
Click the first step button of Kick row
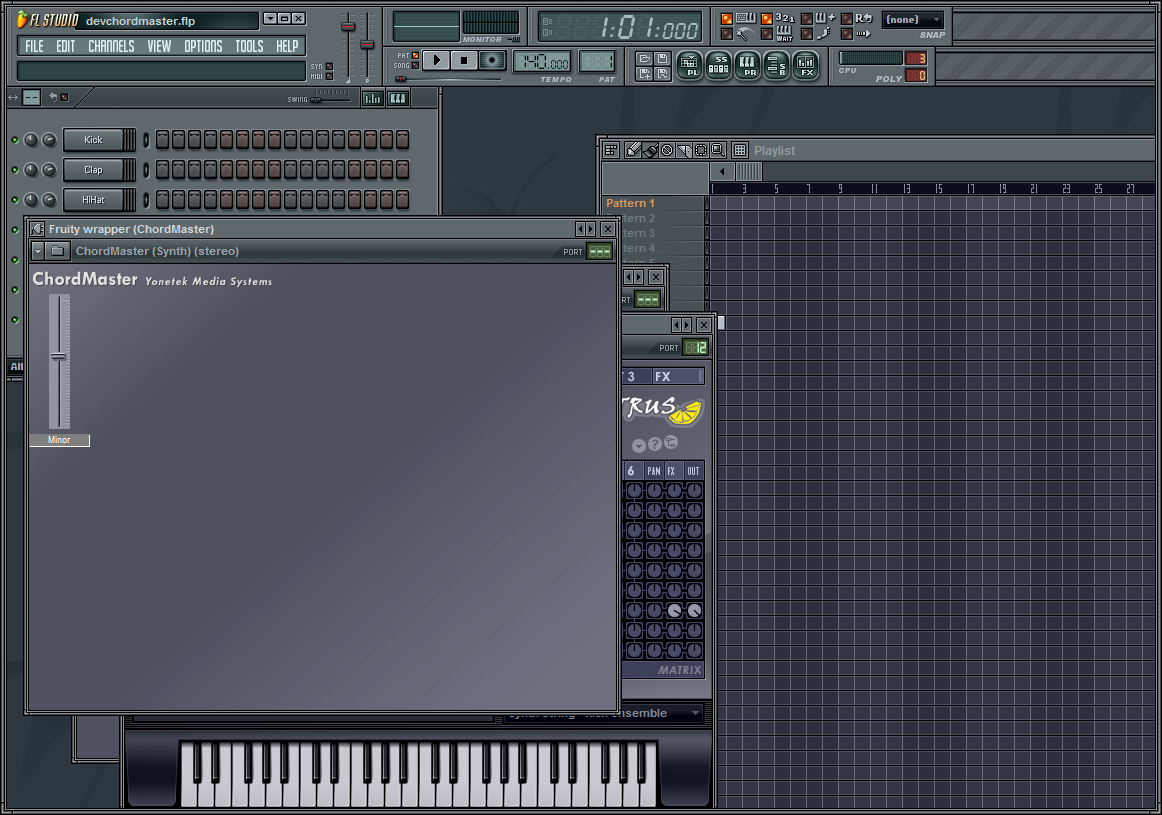[x=162, y=139]
